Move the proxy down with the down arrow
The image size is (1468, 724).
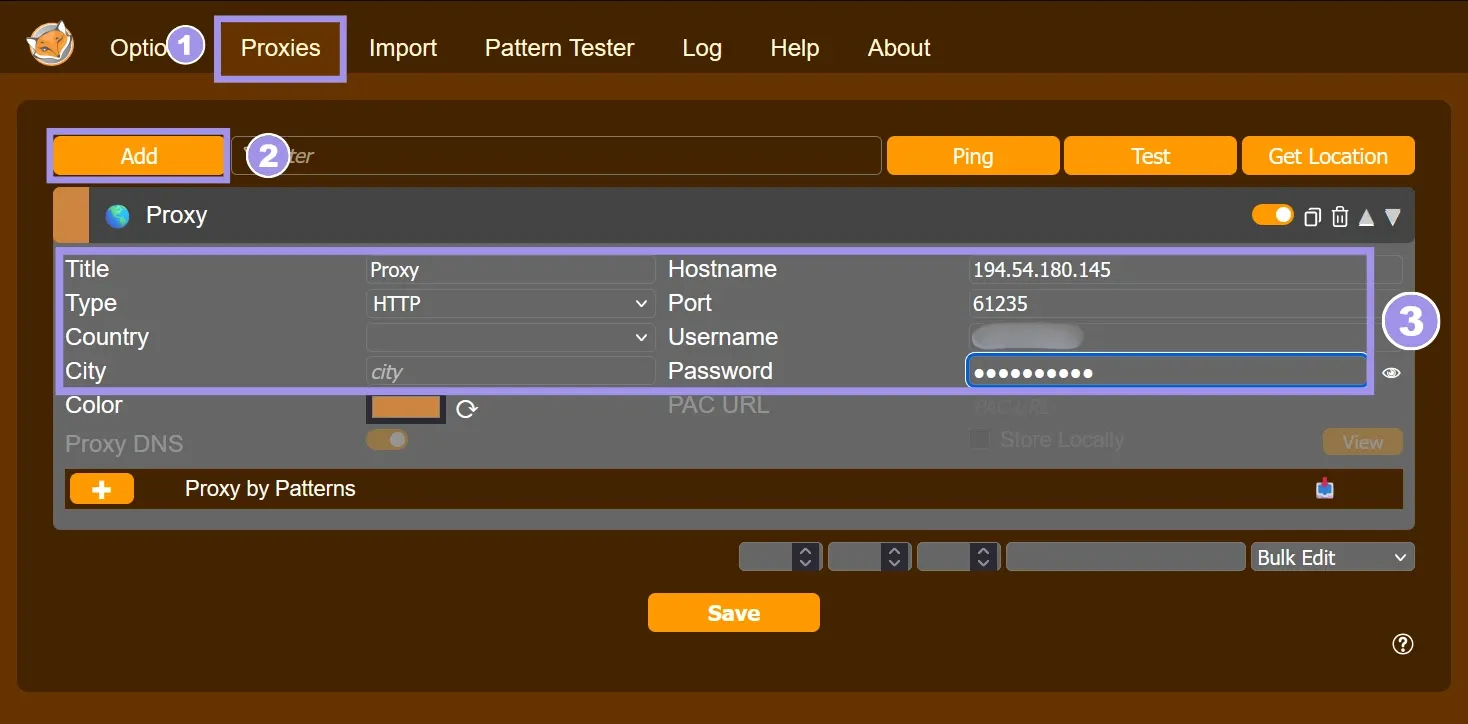pyautogui.click(x=1392, y=217)
